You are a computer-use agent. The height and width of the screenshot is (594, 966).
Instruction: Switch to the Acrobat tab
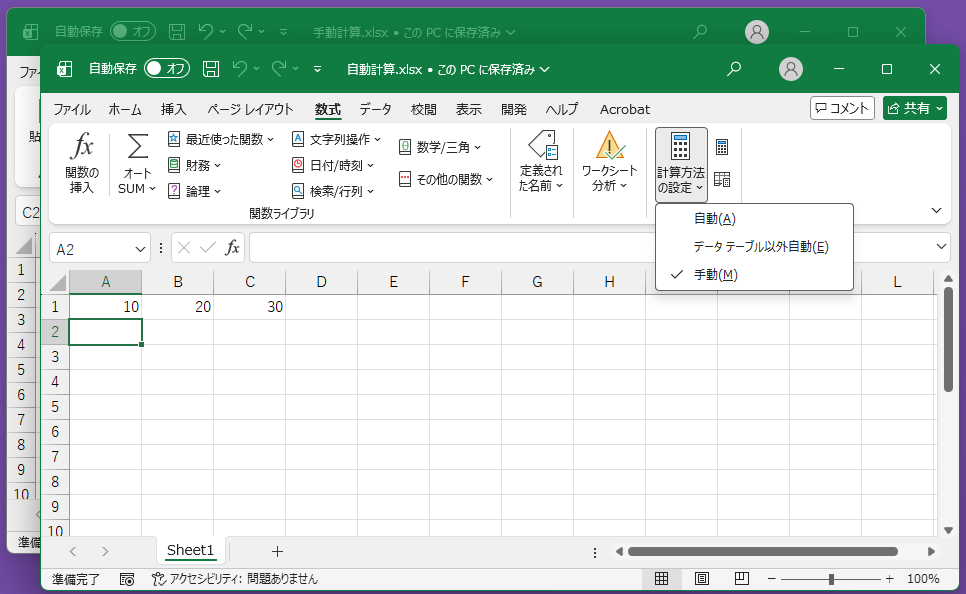tap(625, 110)
